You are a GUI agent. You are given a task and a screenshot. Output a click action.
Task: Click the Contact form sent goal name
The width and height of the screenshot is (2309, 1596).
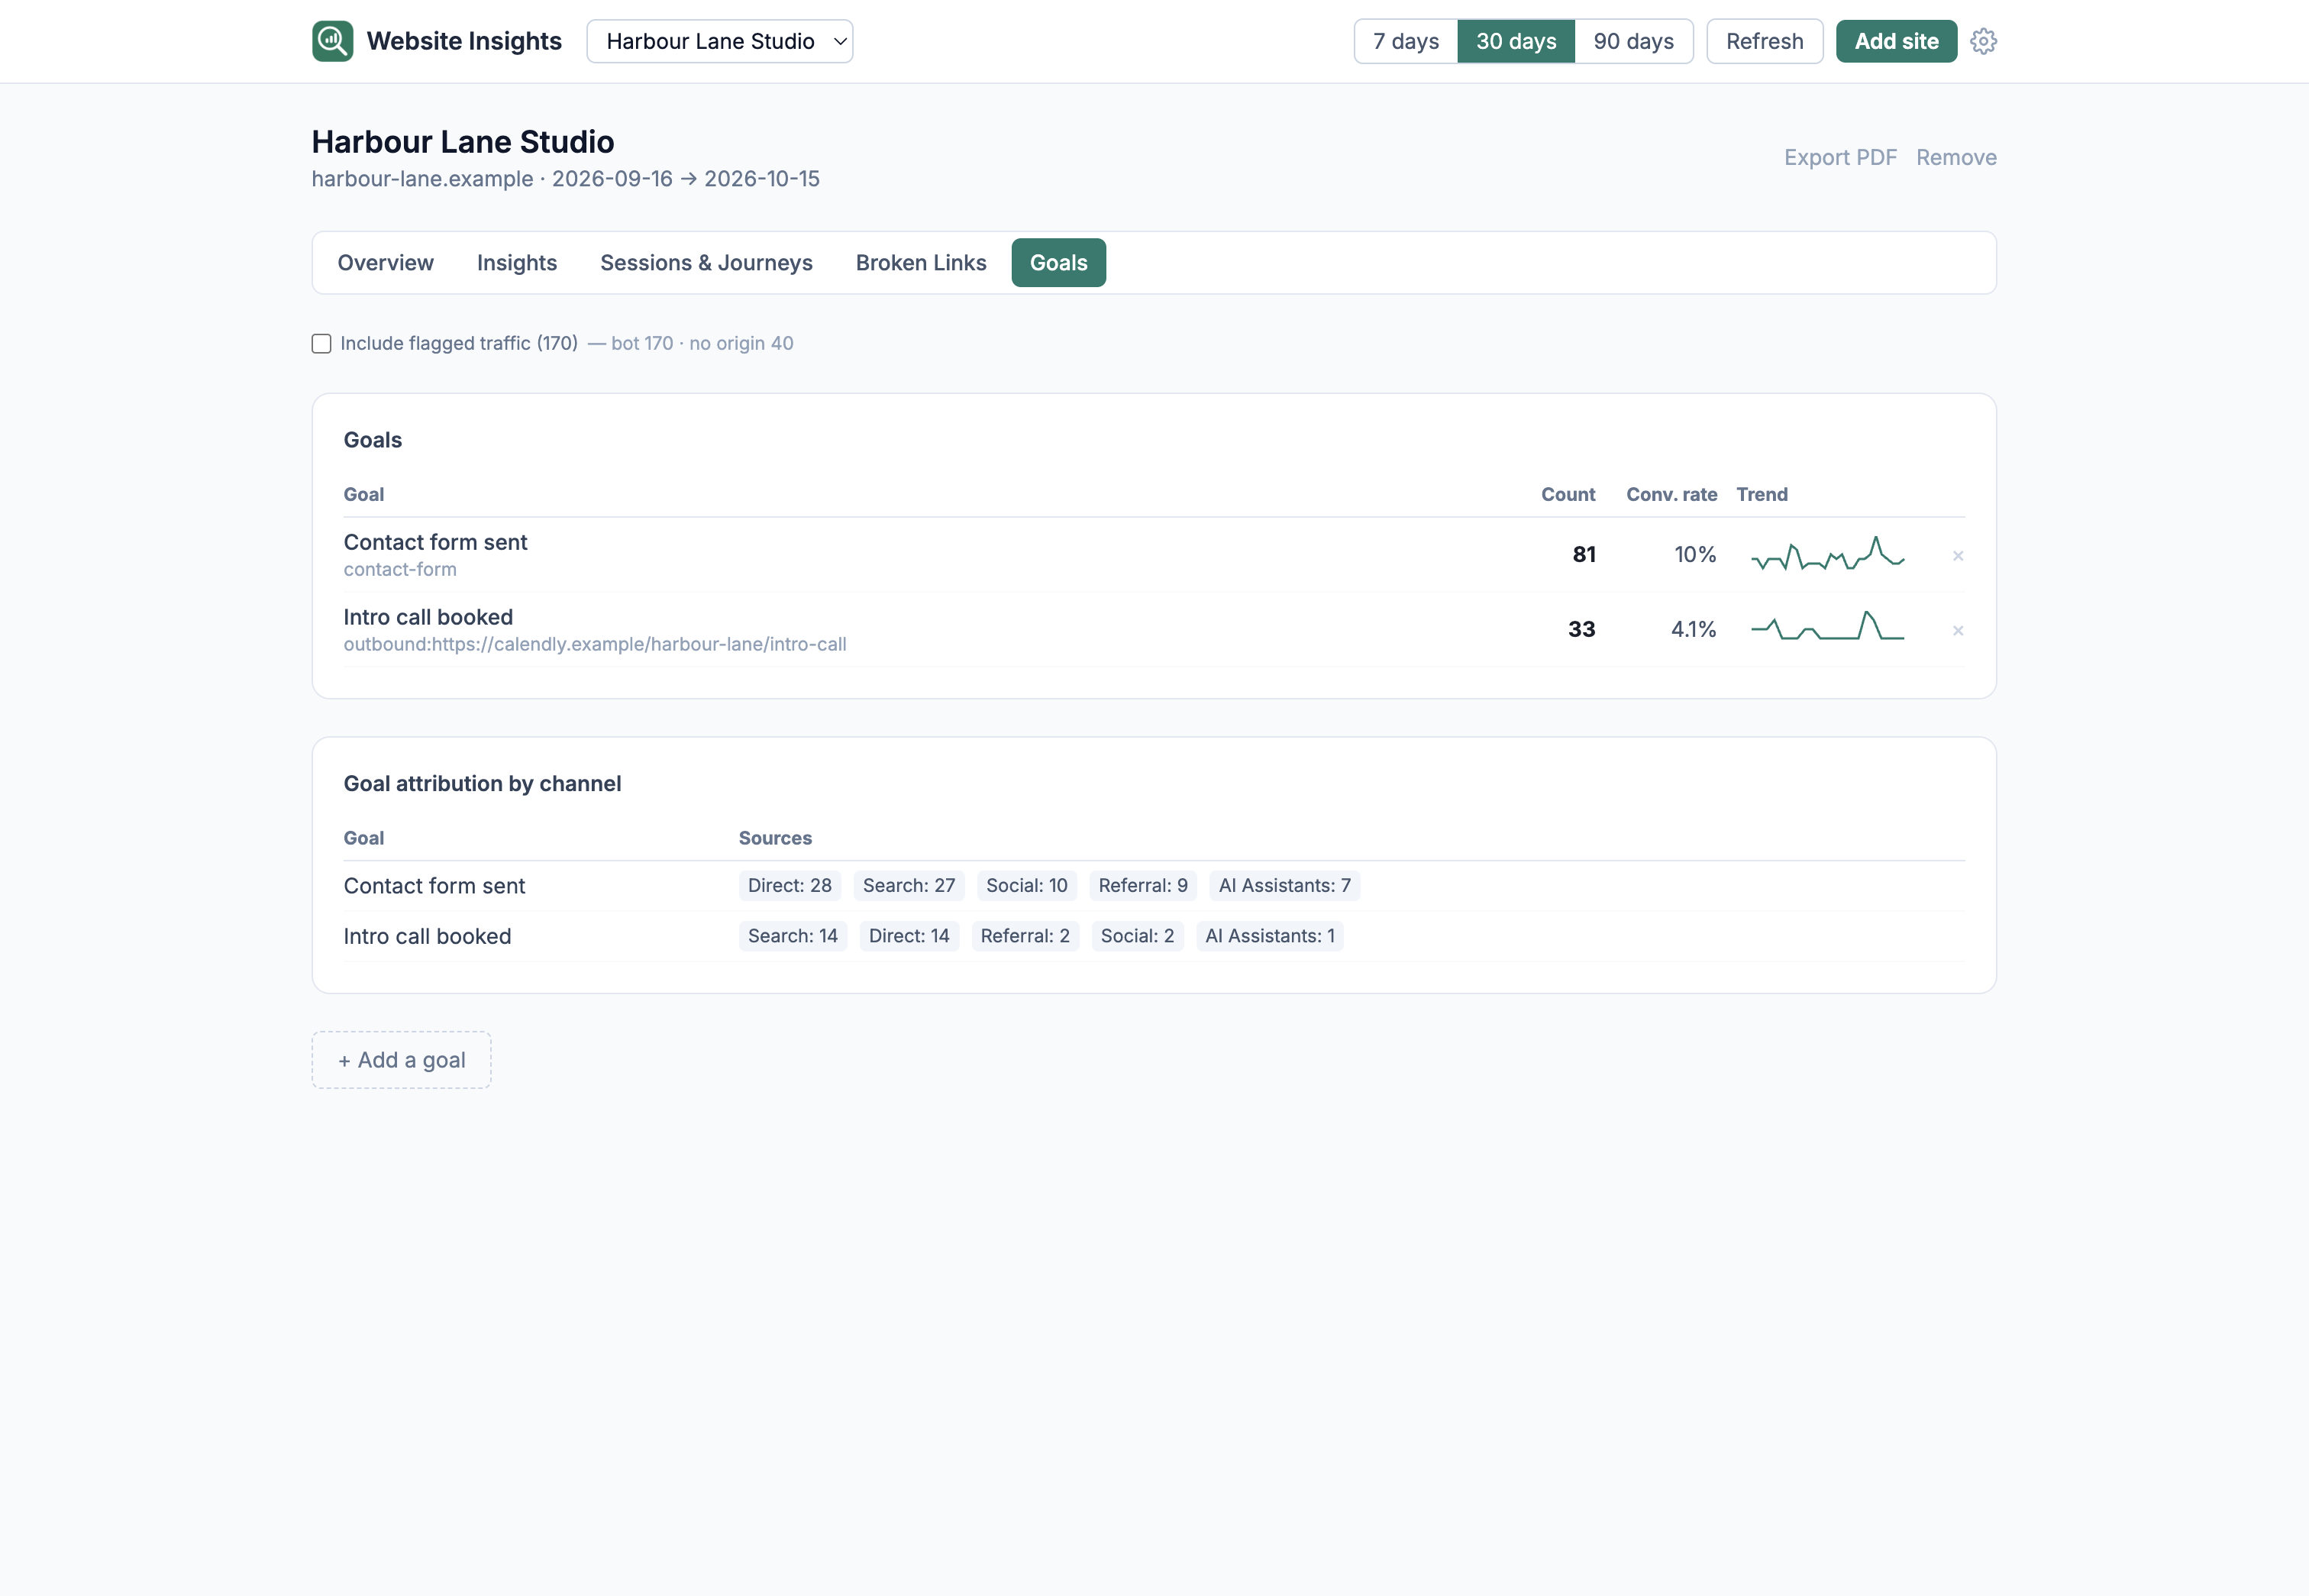click(435, 542)
